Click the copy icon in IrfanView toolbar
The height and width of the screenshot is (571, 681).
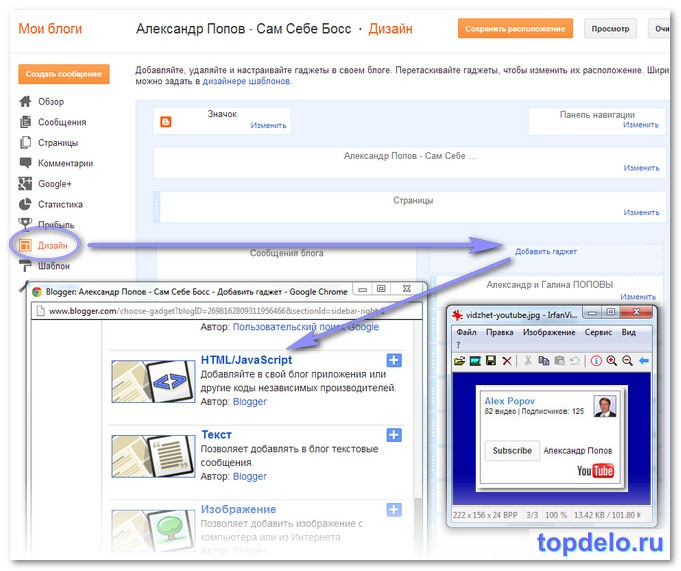543,361
